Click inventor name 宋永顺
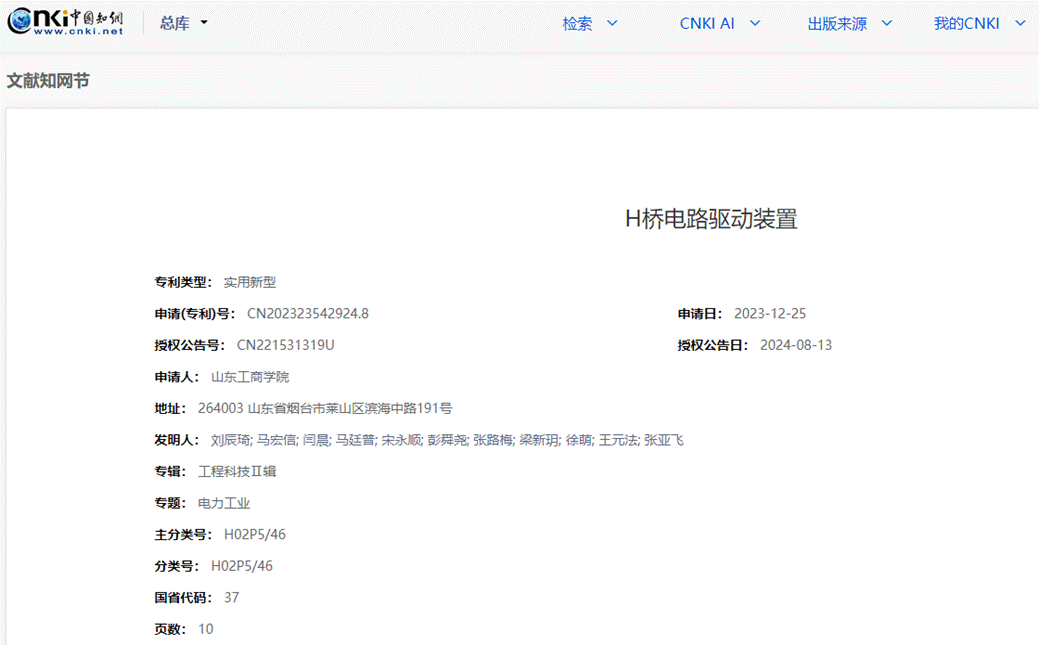Image resolution: width=1039 pixels, height=645 pixels. click(x=400, y=440)
